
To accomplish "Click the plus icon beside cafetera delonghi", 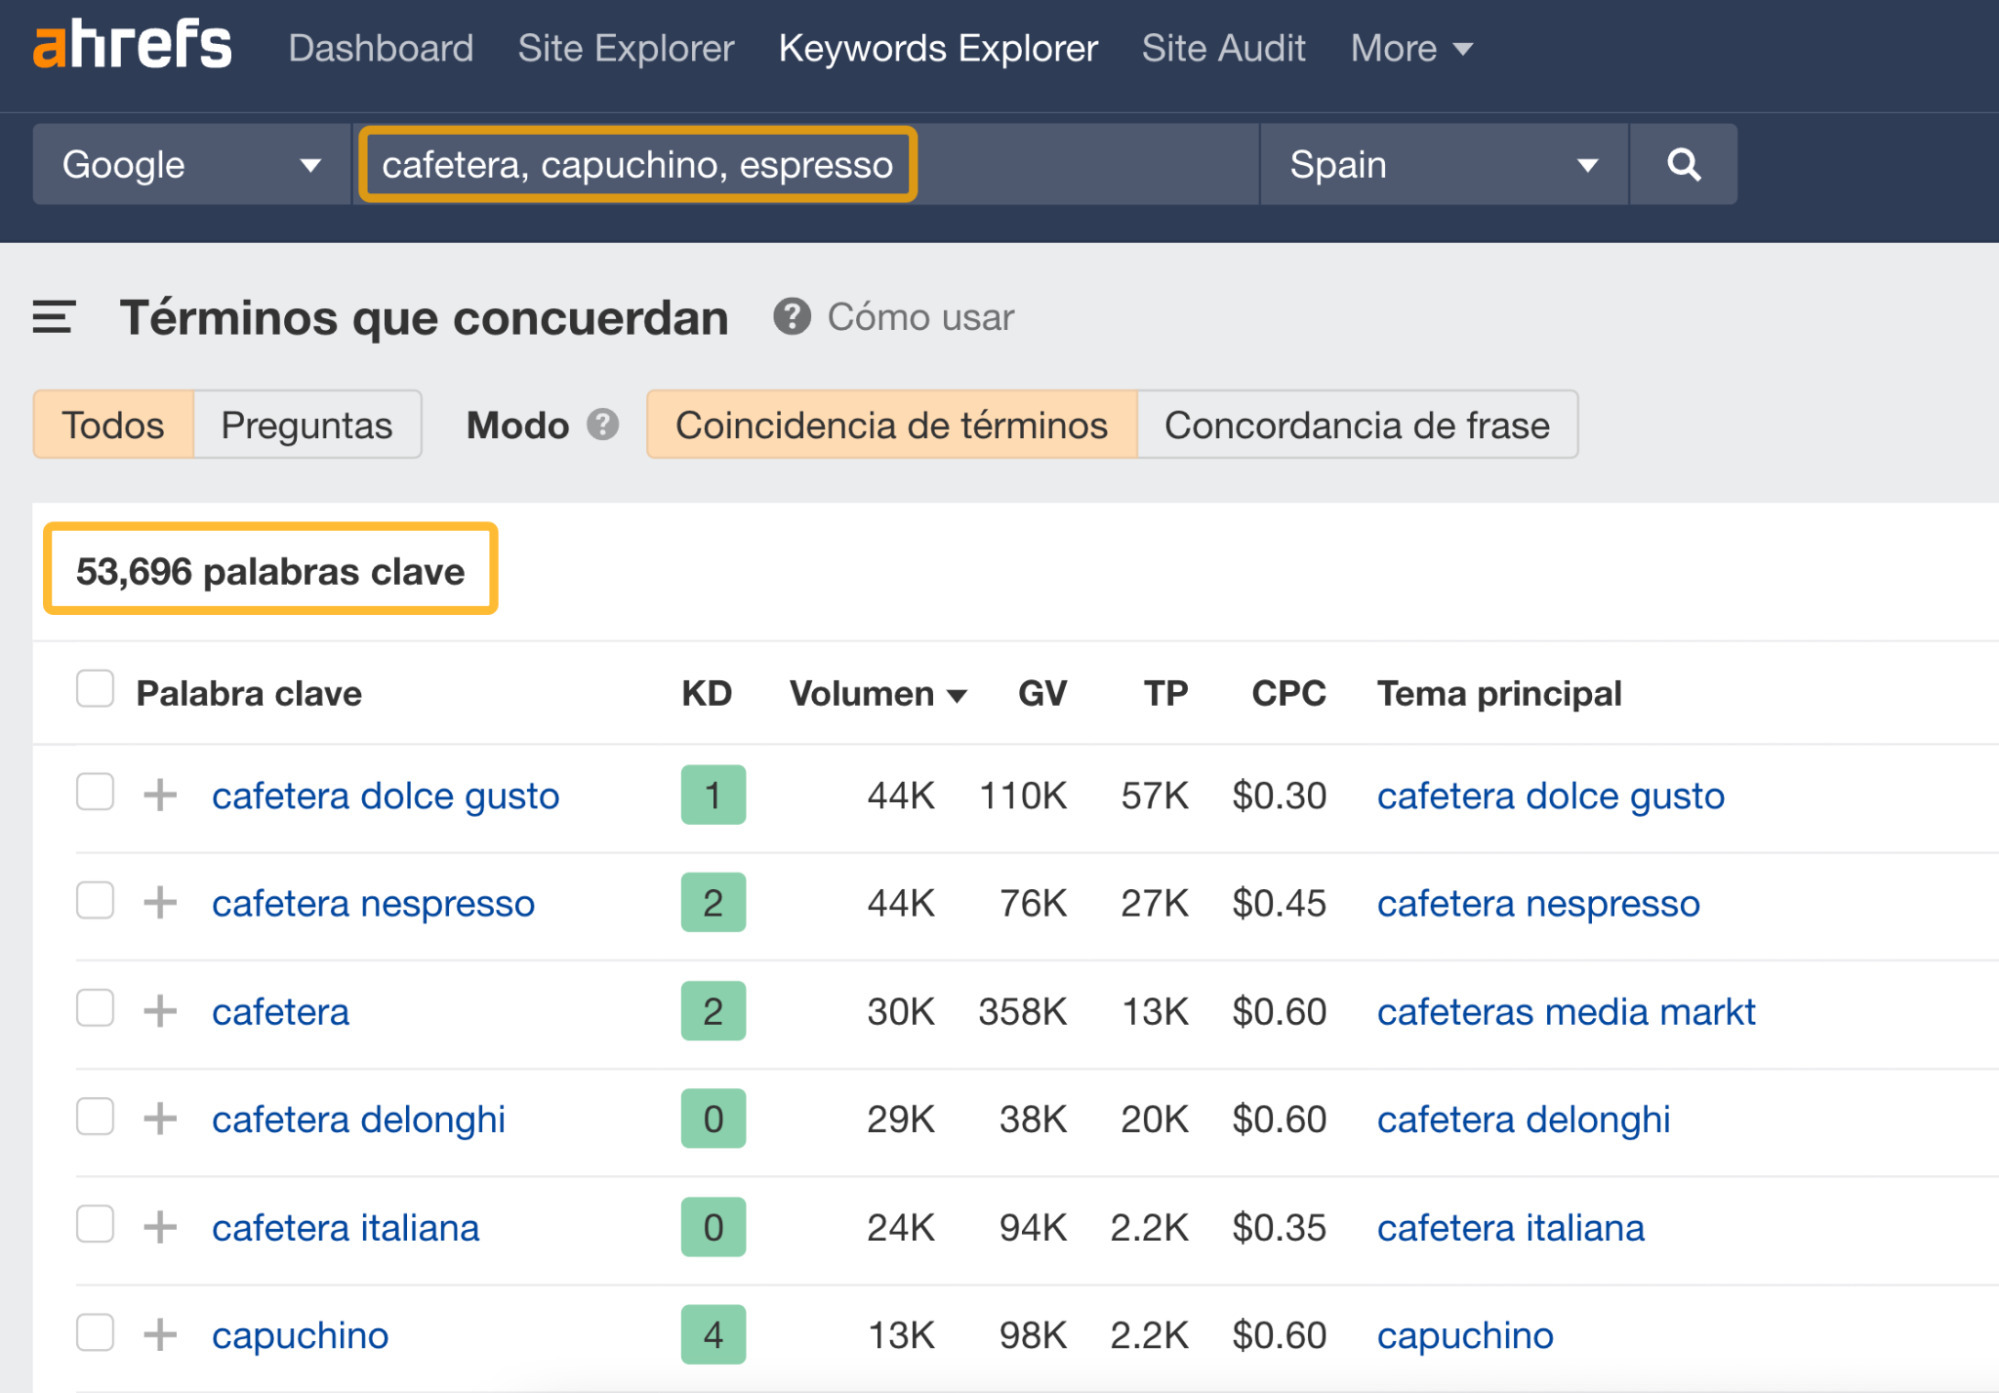I will pos(158,1119).
